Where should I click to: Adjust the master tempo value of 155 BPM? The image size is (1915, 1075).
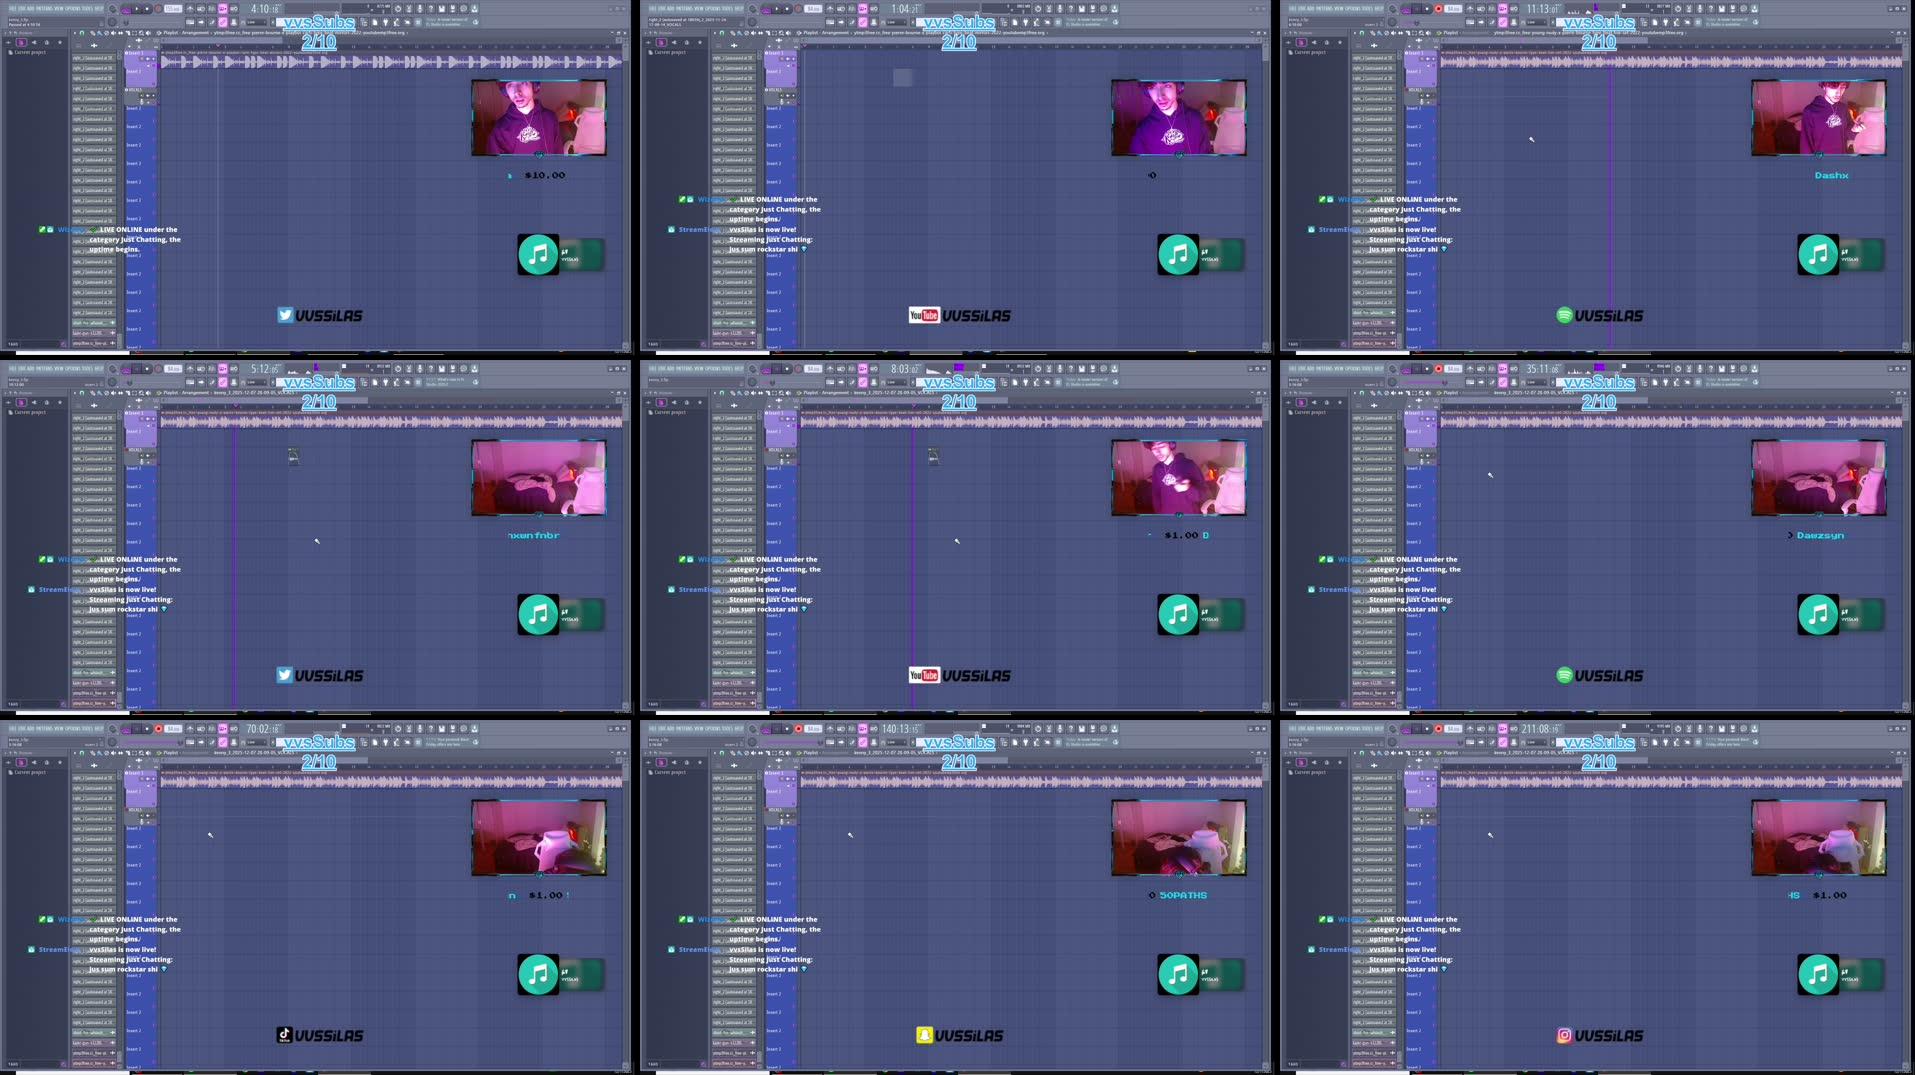click(x=172, y=5)
